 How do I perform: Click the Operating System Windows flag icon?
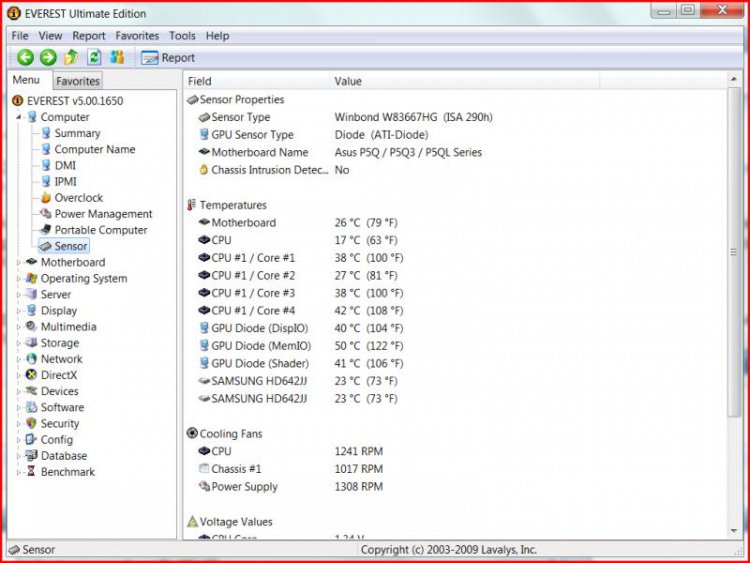(32, 278)
